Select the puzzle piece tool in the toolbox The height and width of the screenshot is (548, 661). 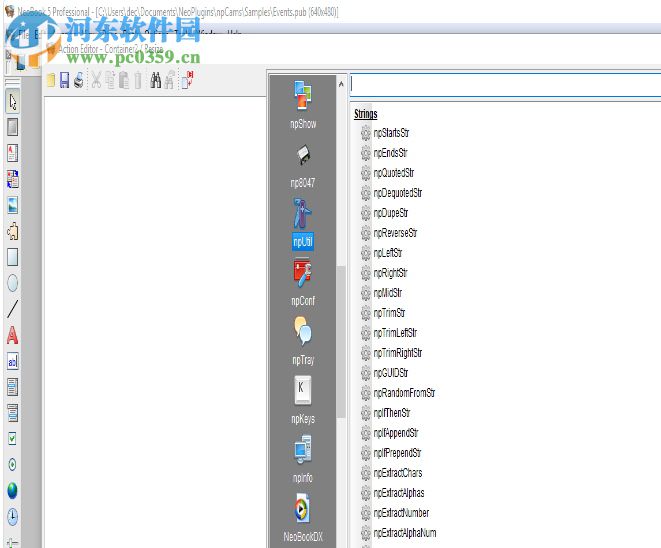pyautogui.click(x=13, y=231)
